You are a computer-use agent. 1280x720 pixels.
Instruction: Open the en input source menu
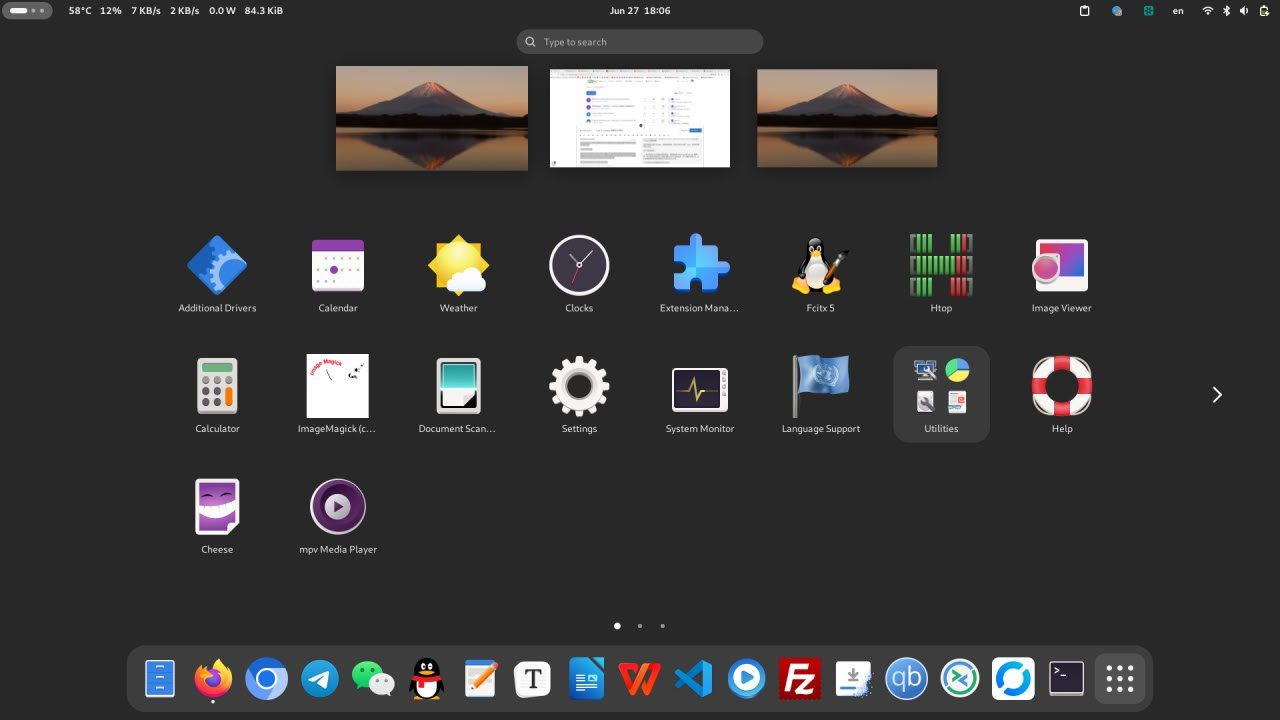click(1178, 10)
